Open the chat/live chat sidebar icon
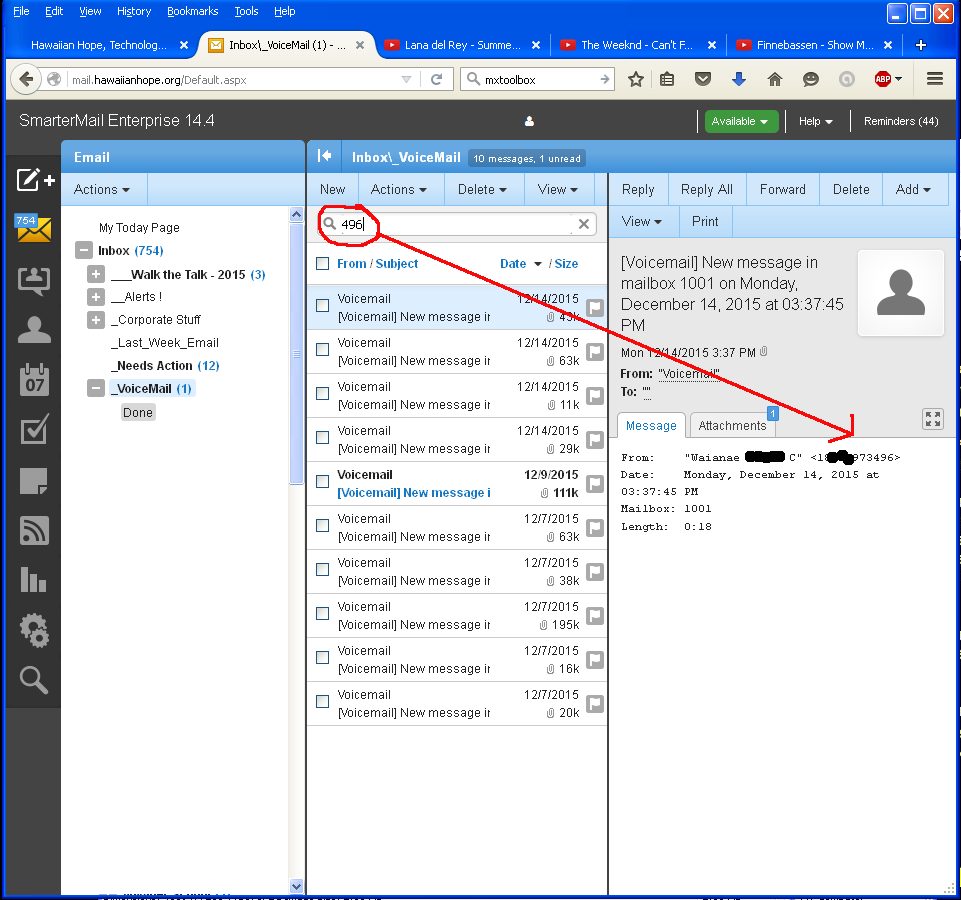This screenshot has width=961, height=900. click(x=34, y=281)
